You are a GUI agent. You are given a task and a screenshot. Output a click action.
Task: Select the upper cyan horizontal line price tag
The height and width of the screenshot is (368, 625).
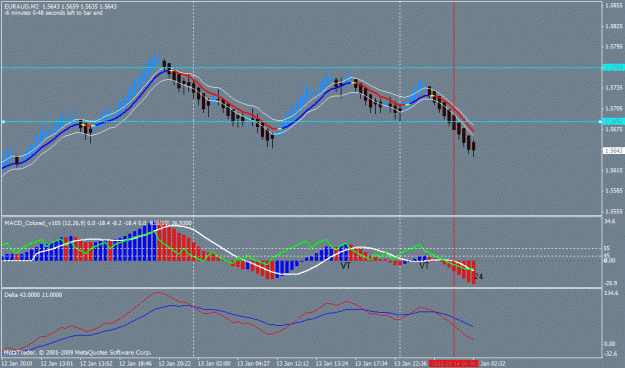pos(614,68)
